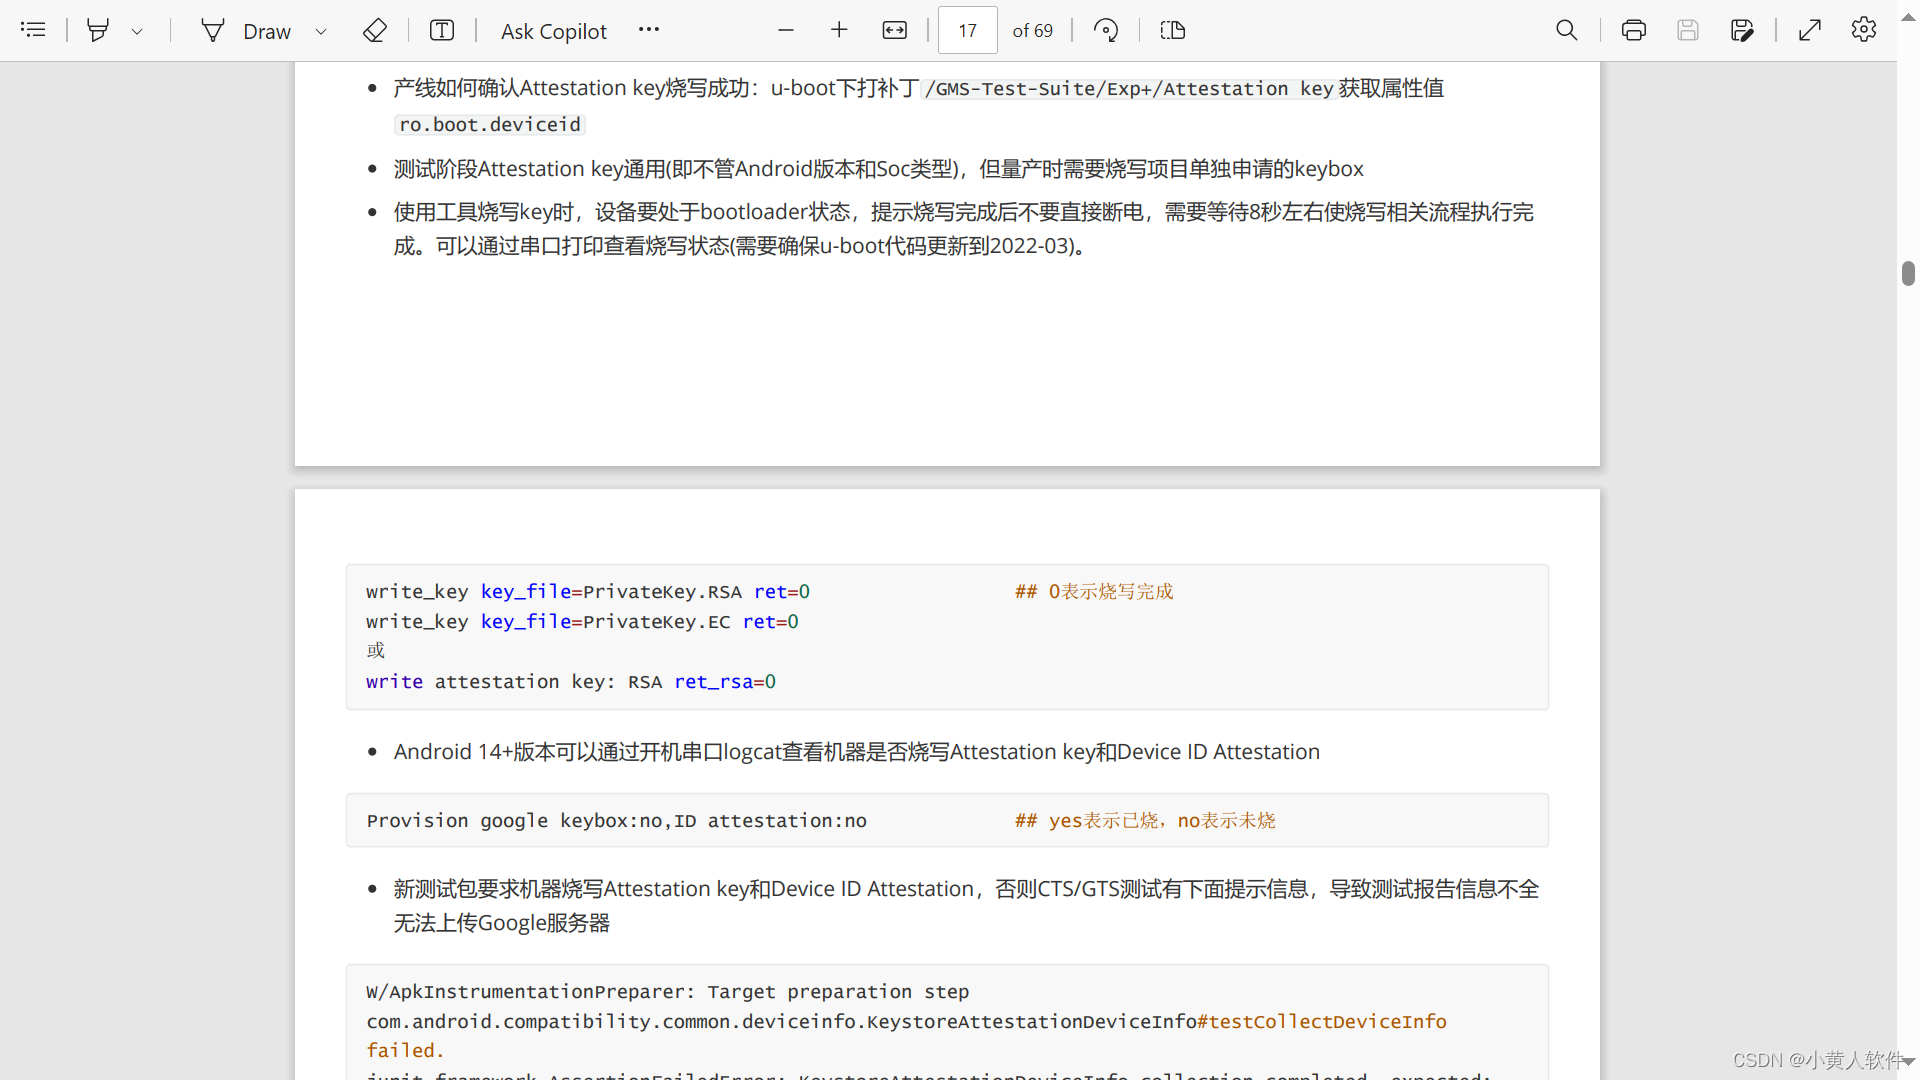Click 'Provision google keybox:no,ID attestation:no' line
The height and width of the screenshot is (1080, 1920).
(617, 820)
